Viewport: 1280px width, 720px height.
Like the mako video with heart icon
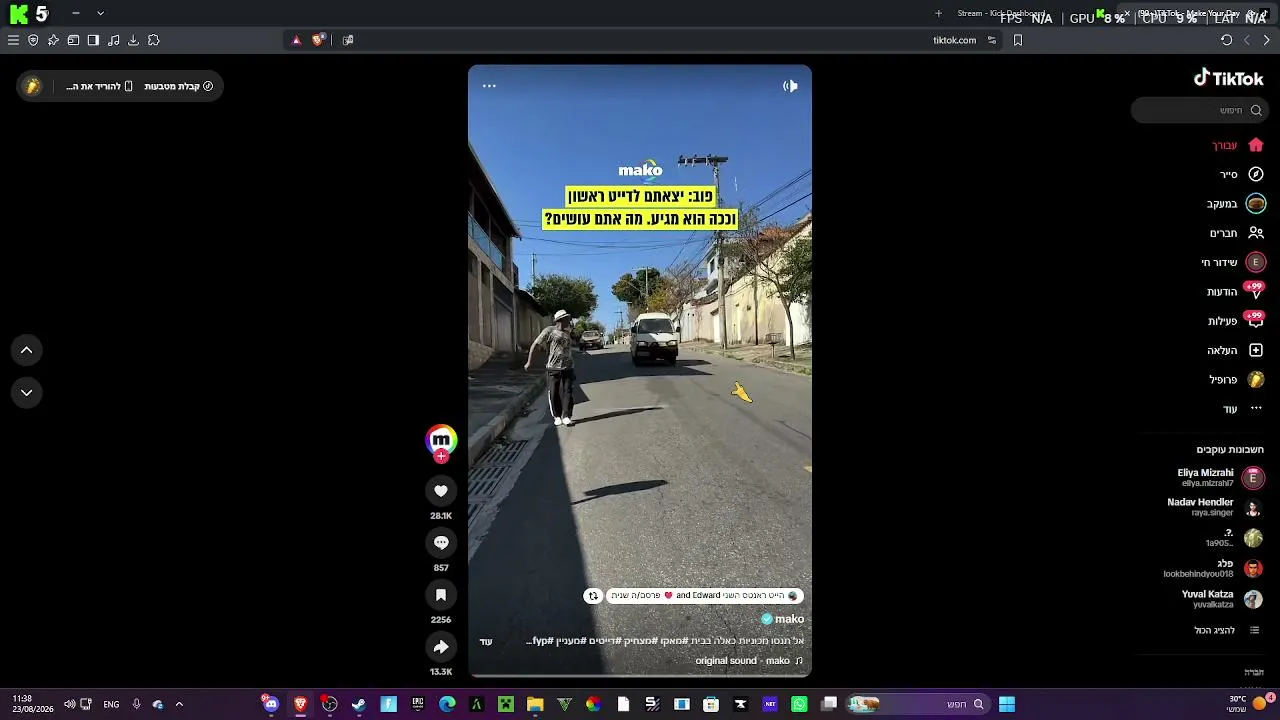(x=441, y=491)
